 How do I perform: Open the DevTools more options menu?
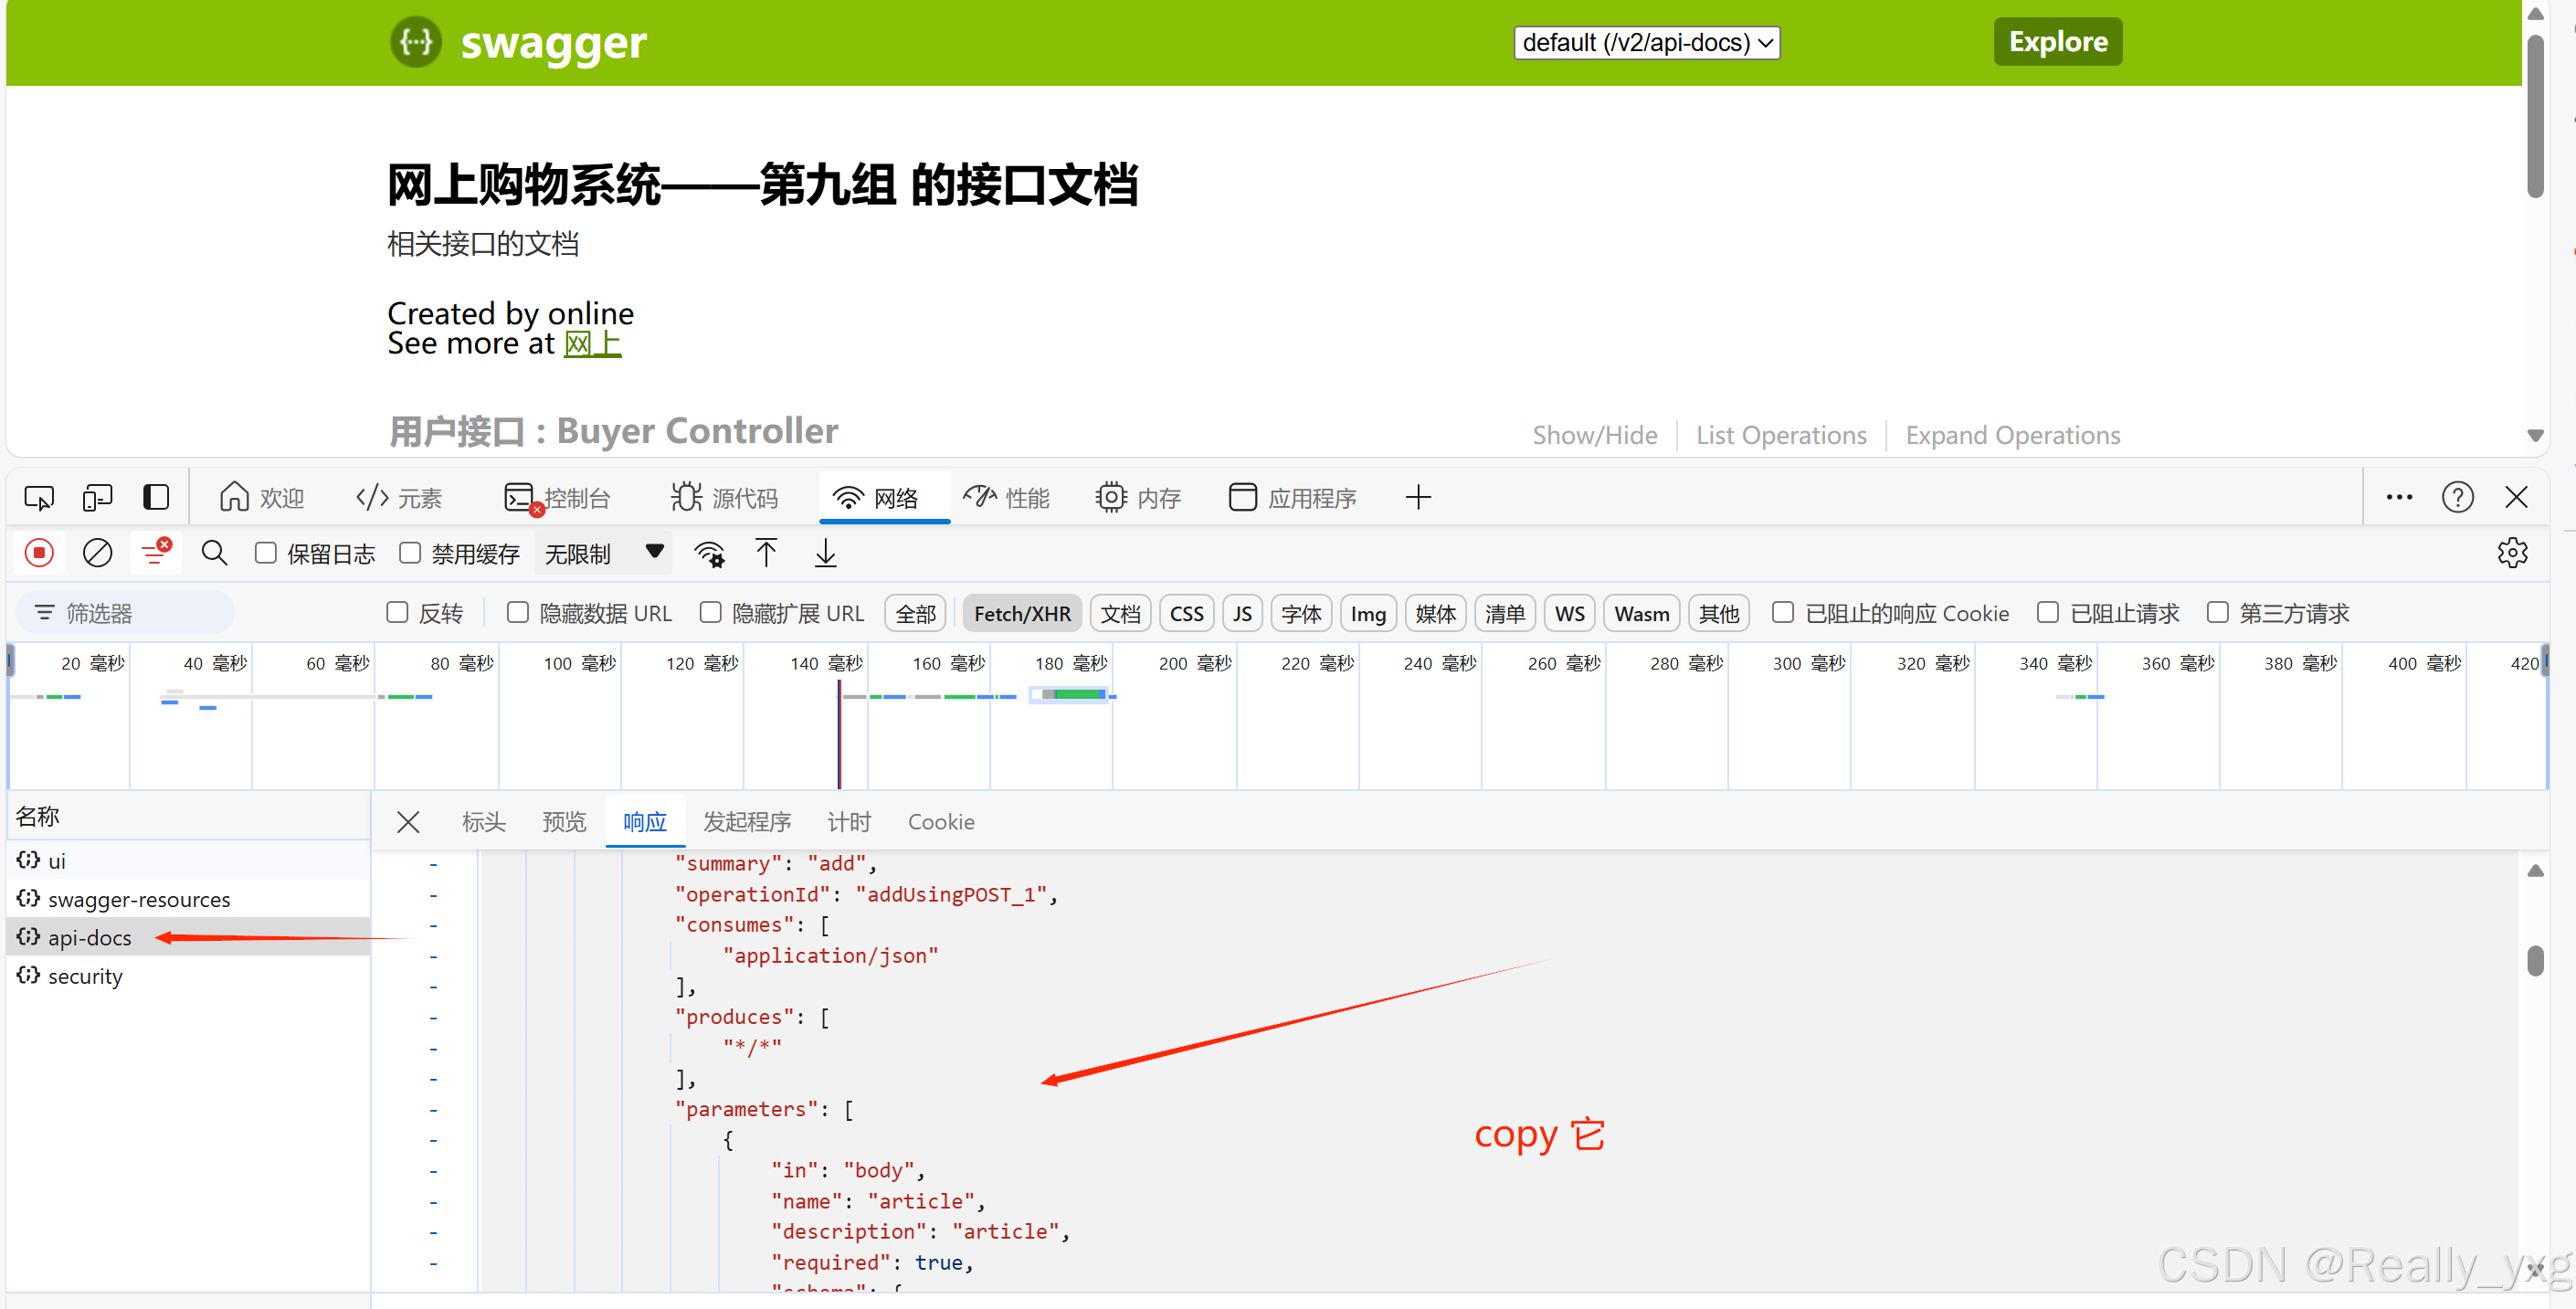pos(2399,497)
